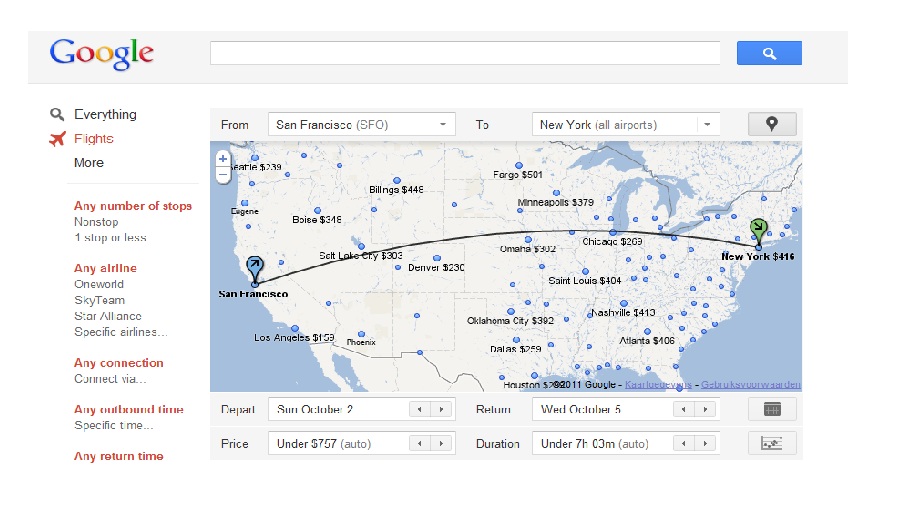The image size is (900, 521).
Task: Click the Google logo
Action: tap(102, 54)
